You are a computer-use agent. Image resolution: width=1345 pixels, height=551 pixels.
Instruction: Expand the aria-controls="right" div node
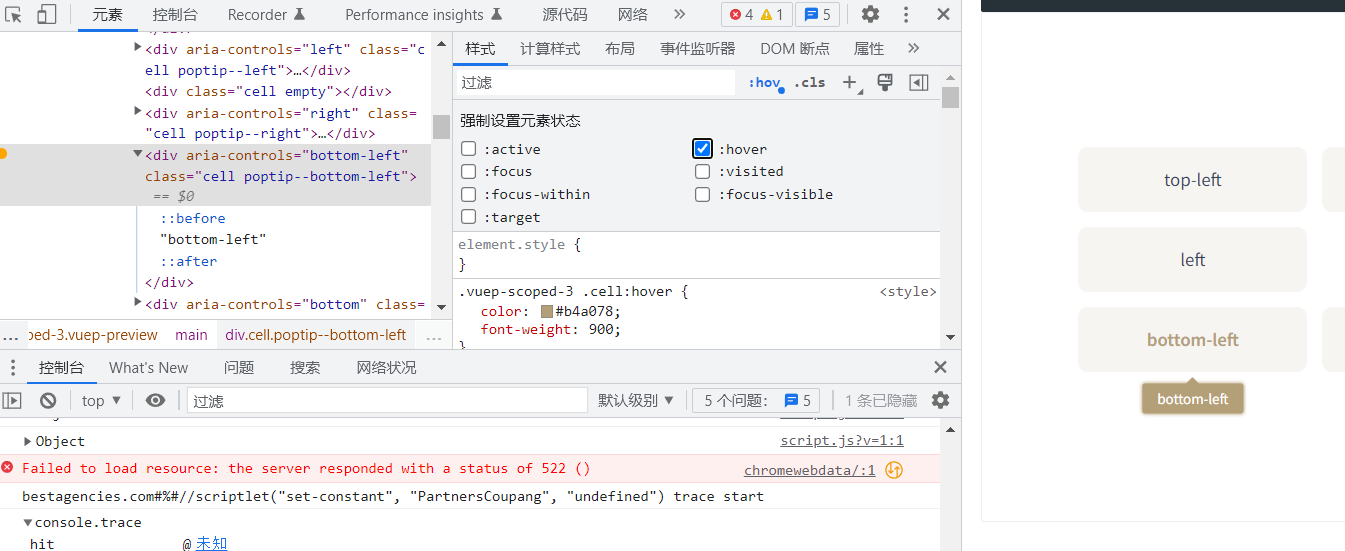coord(138,111)
